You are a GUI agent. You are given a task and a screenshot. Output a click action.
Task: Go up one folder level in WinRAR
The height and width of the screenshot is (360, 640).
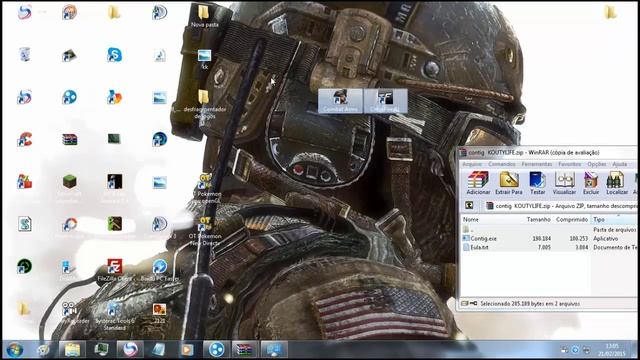coord(469,206)
